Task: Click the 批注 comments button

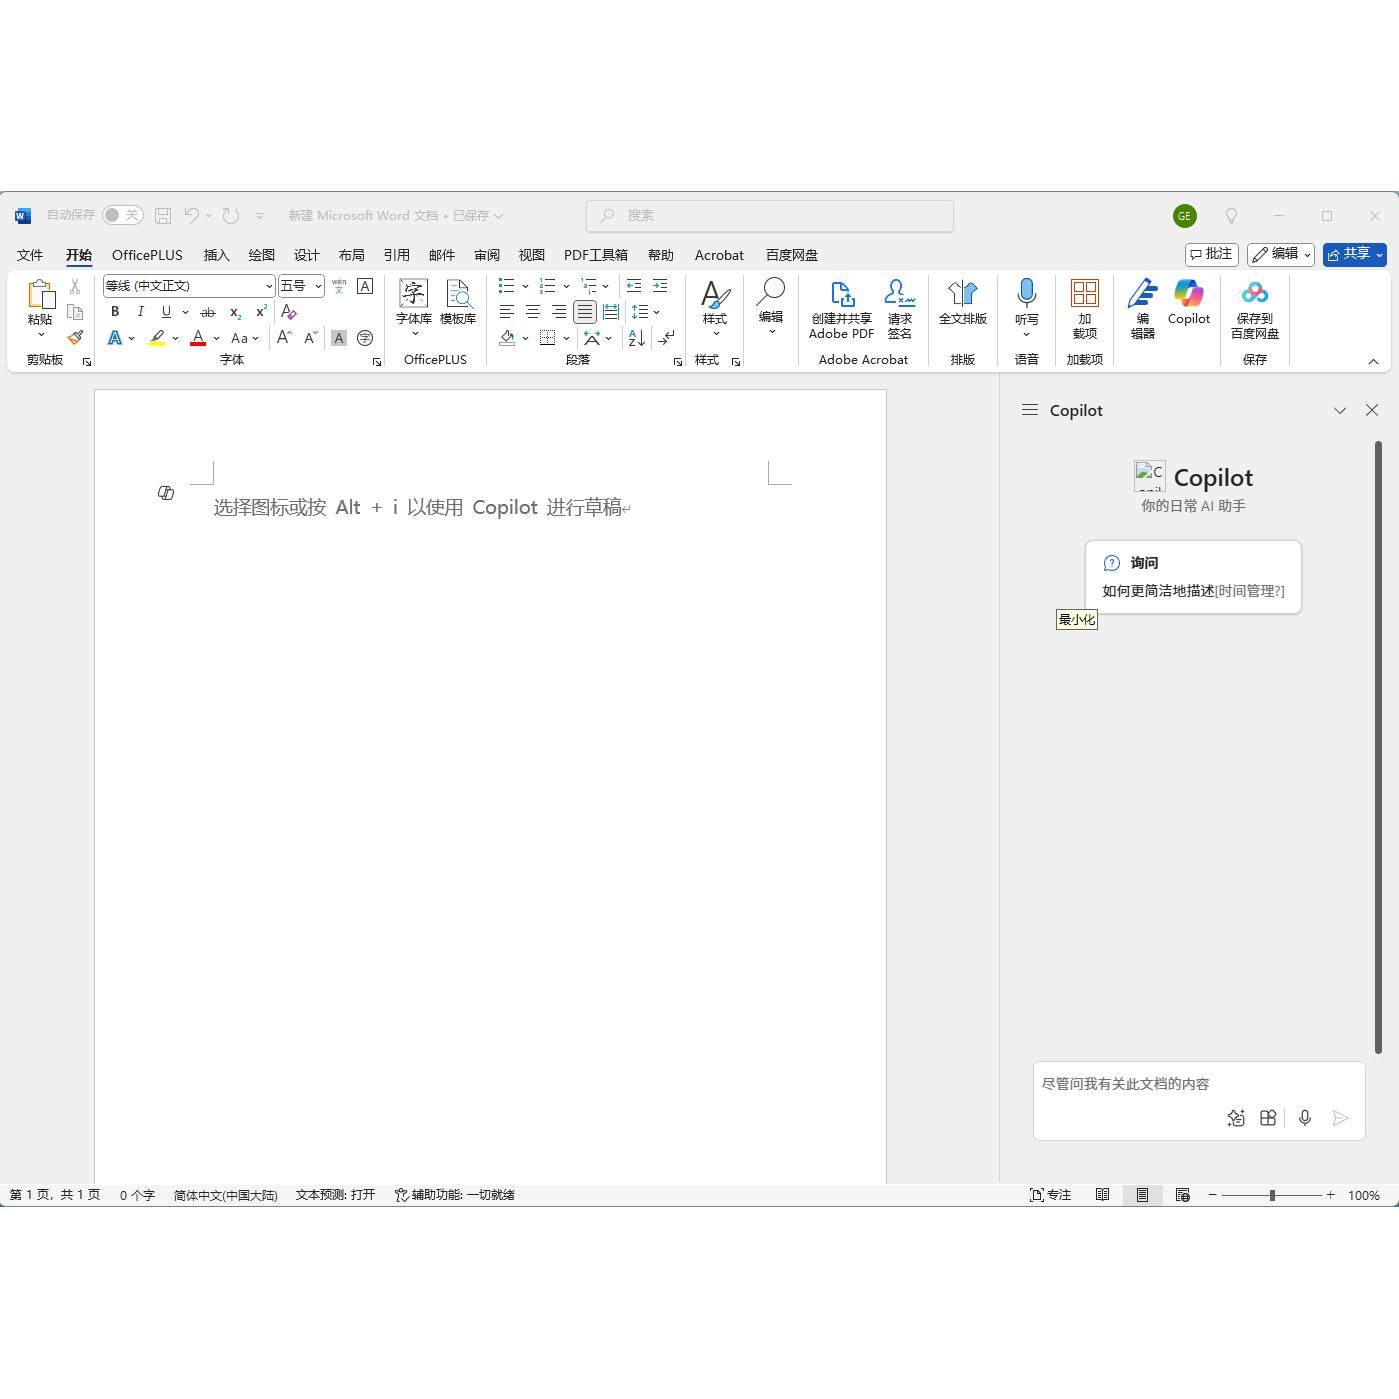Action: click(x=1212, y=254)
